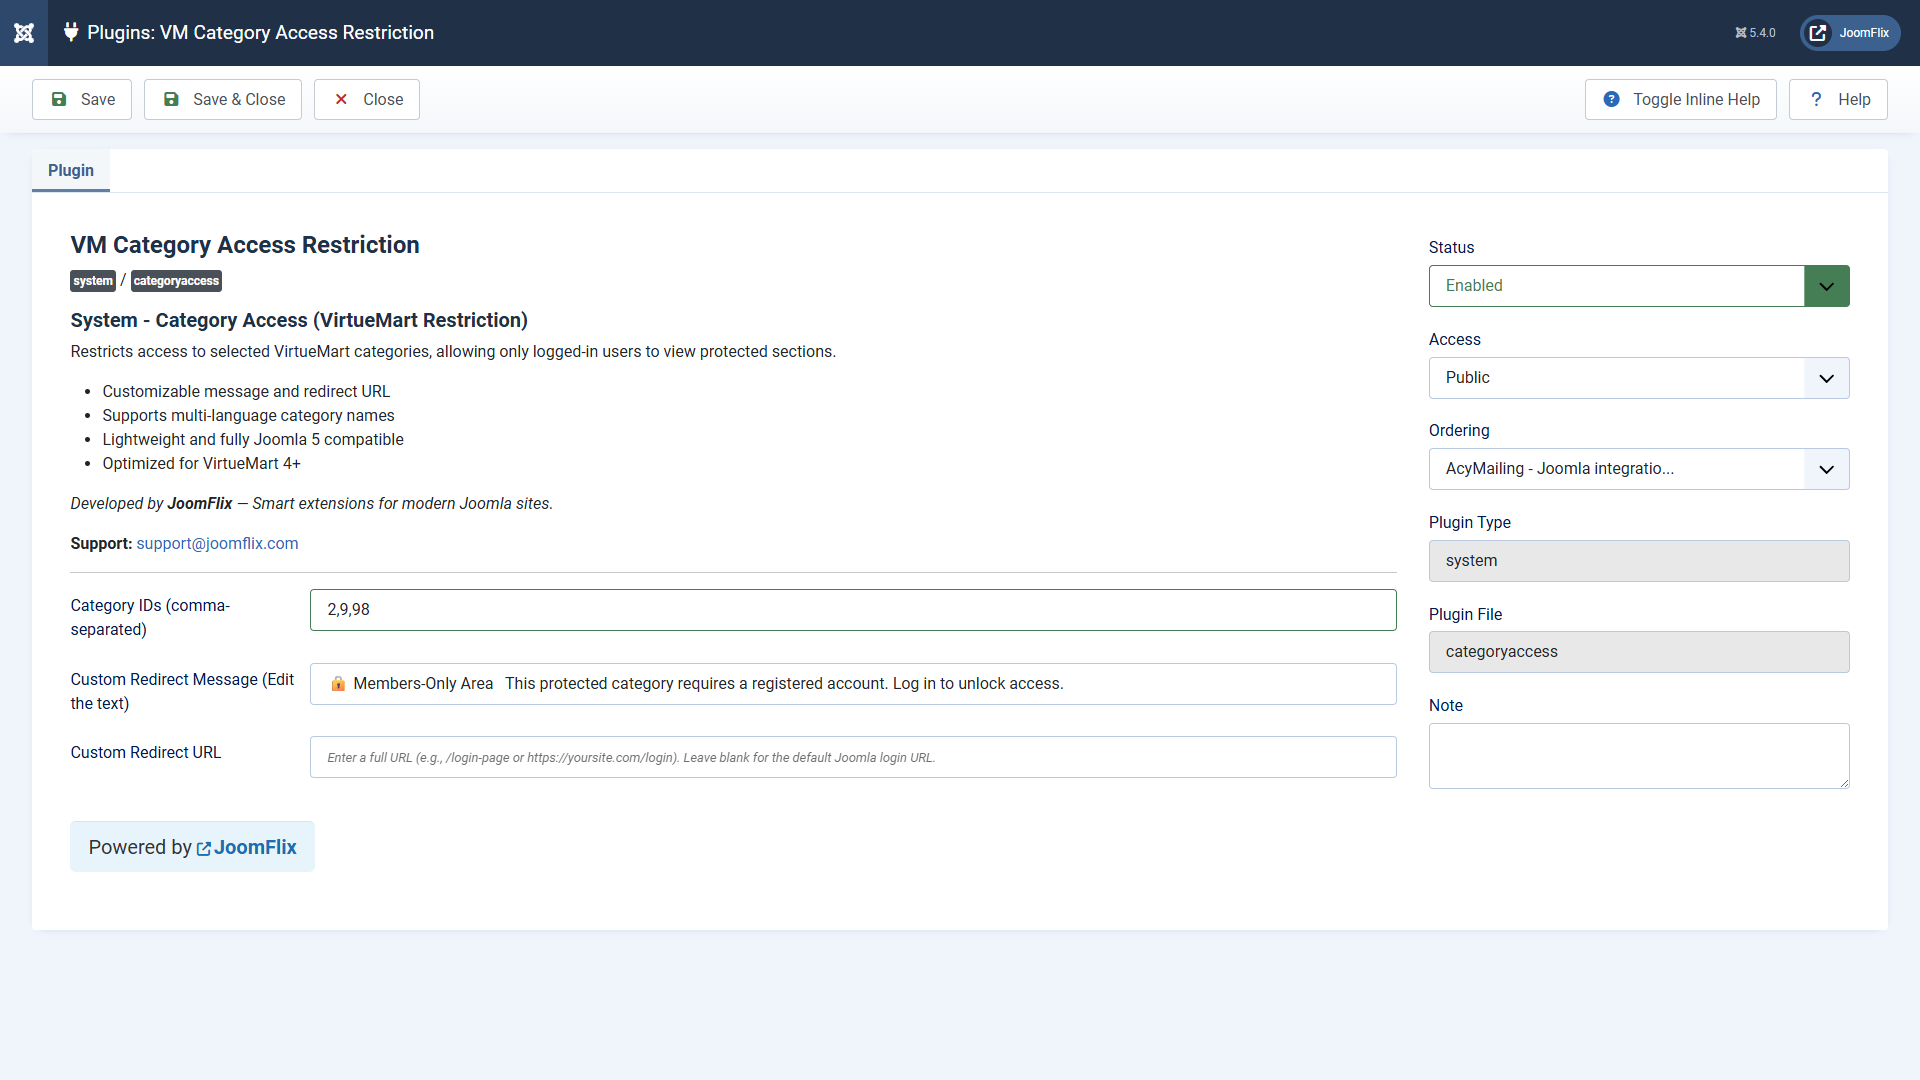Click the question mark Help button
The height and width of the screenshot is (1080, 1920).
(1838, 100)
